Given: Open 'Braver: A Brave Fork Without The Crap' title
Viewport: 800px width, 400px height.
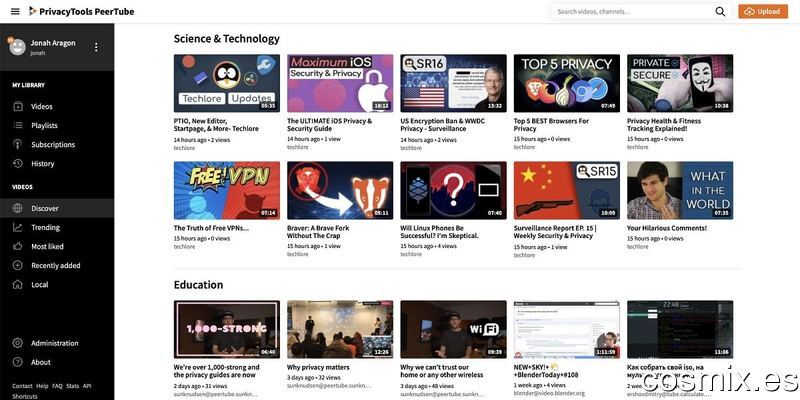Looking at the screenshot, I should 318,232.
